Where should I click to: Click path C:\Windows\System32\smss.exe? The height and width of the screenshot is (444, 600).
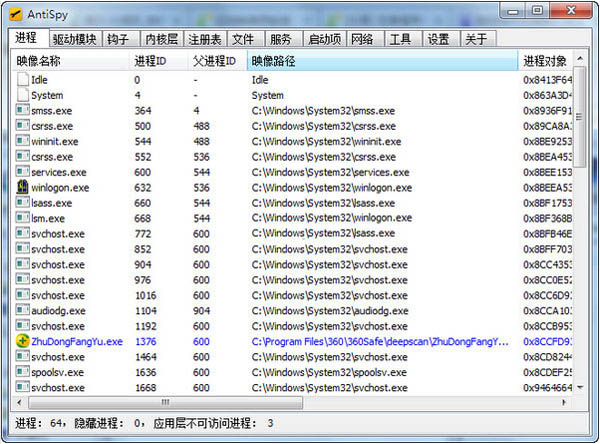click(x=323, y=111)
